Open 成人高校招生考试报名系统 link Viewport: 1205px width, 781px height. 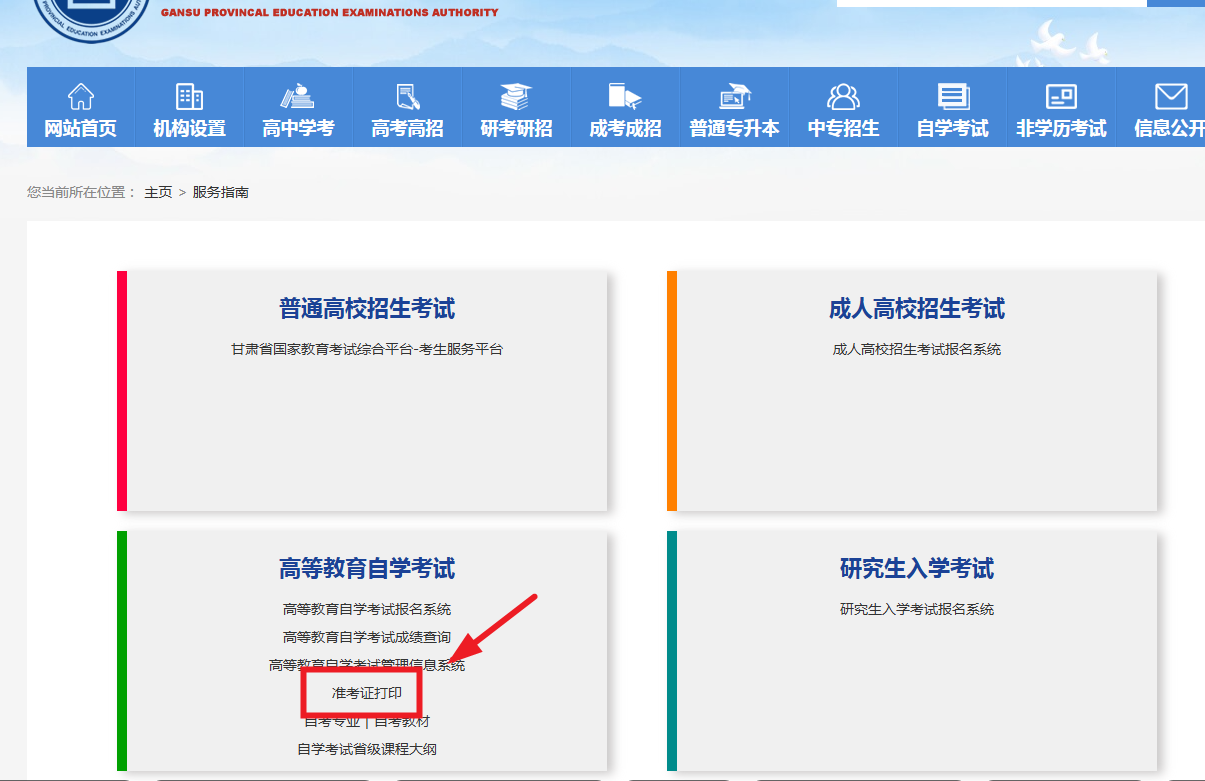[x=916, y=349]
